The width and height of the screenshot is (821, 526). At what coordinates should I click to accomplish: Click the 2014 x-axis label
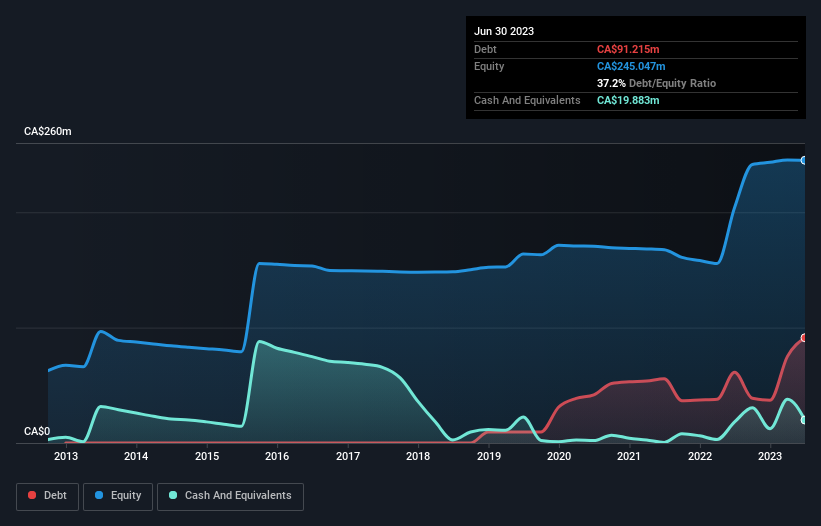coord(136,456)
